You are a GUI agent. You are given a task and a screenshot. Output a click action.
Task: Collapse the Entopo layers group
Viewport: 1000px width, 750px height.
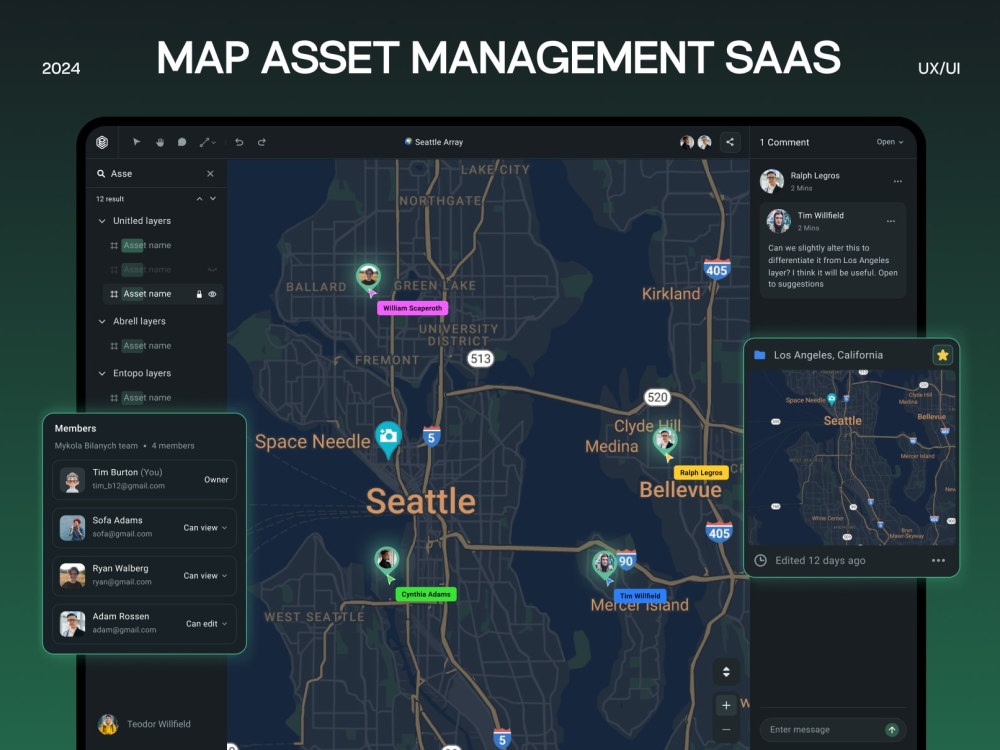pyautogui.click(x=102, y=373)
